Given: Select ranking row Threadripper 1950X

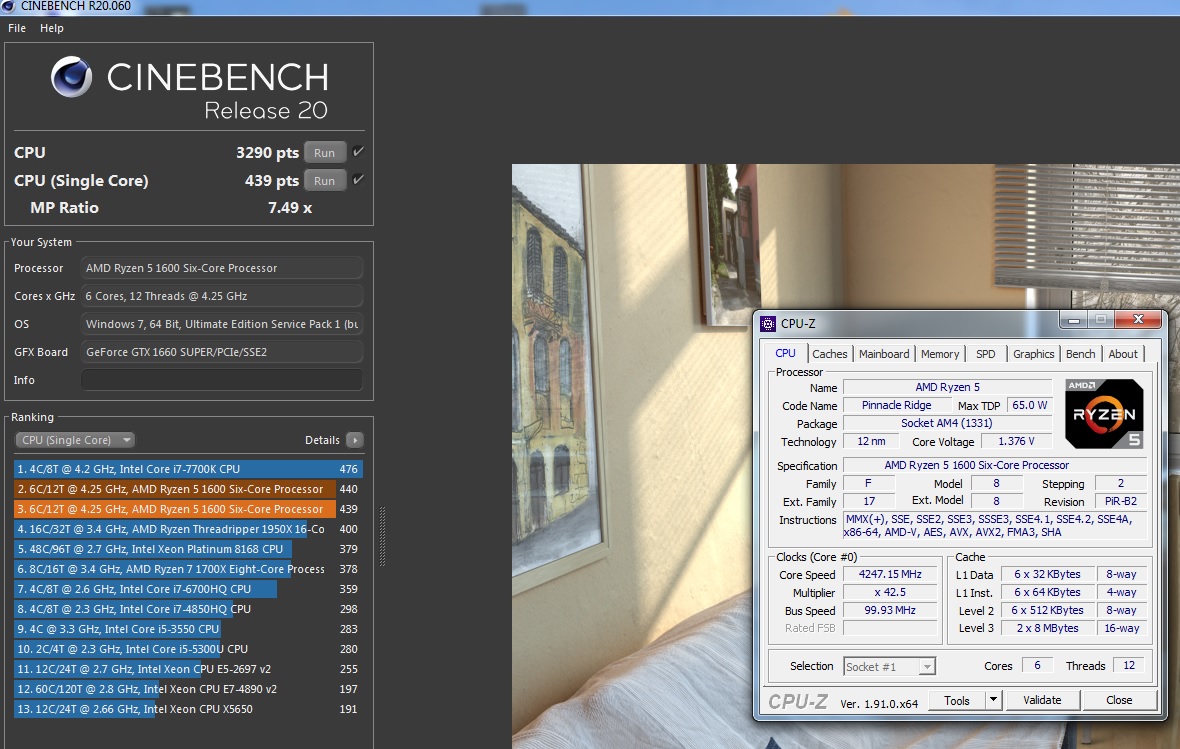Looking at the screenshot, I should click(188, 529).
